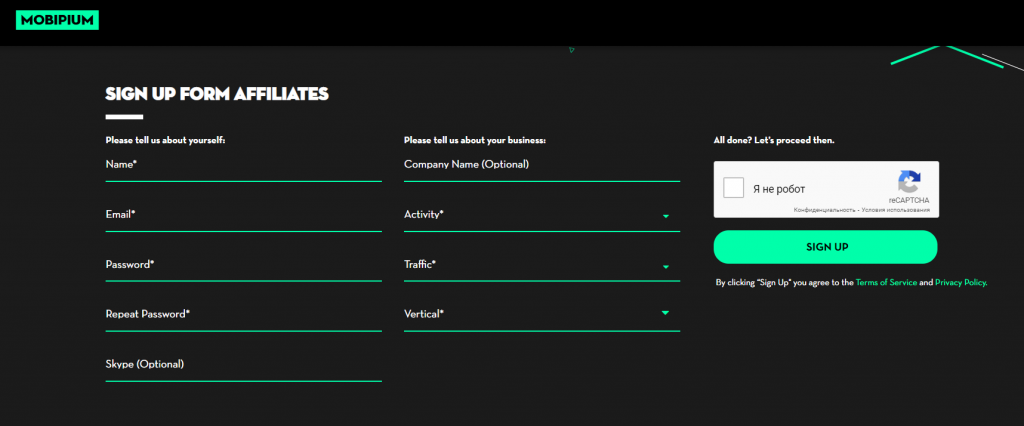The width and height of the screenshot is (1024, 426).
Task: Open the Traffic dropdown list
Action: pyautogui.click(x=665, y=266)
